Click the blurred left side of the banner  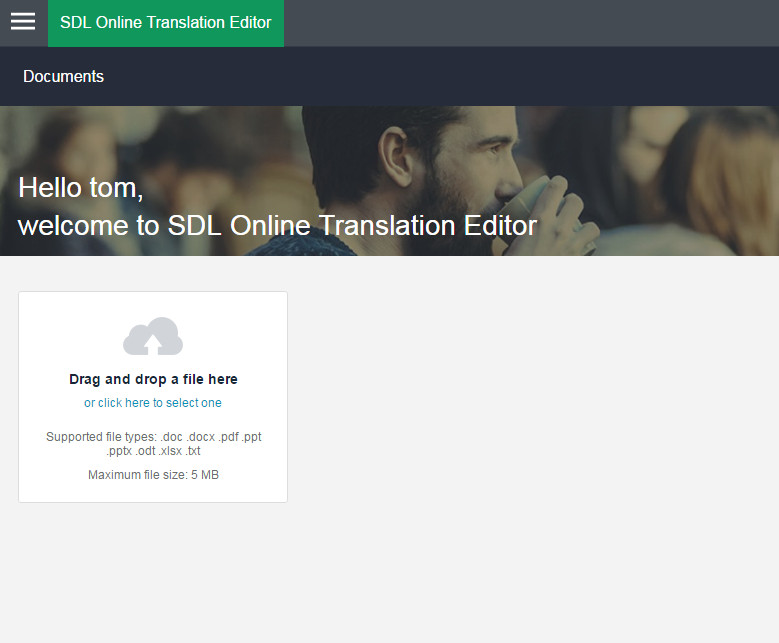120,140
